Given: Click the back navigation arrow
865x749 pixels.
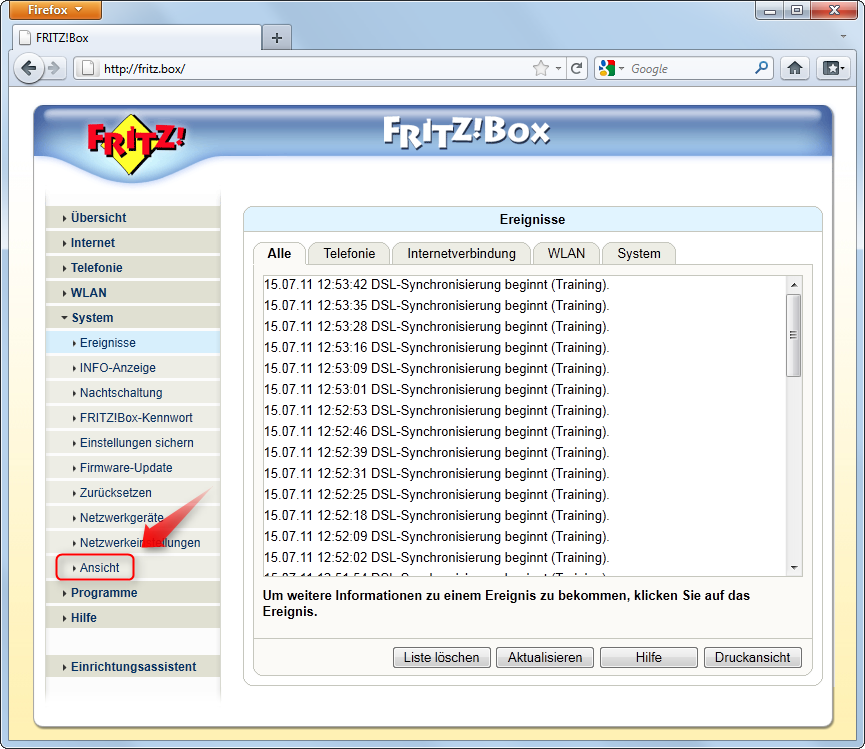Looking at the screenshot, I should tap(28, 68).
